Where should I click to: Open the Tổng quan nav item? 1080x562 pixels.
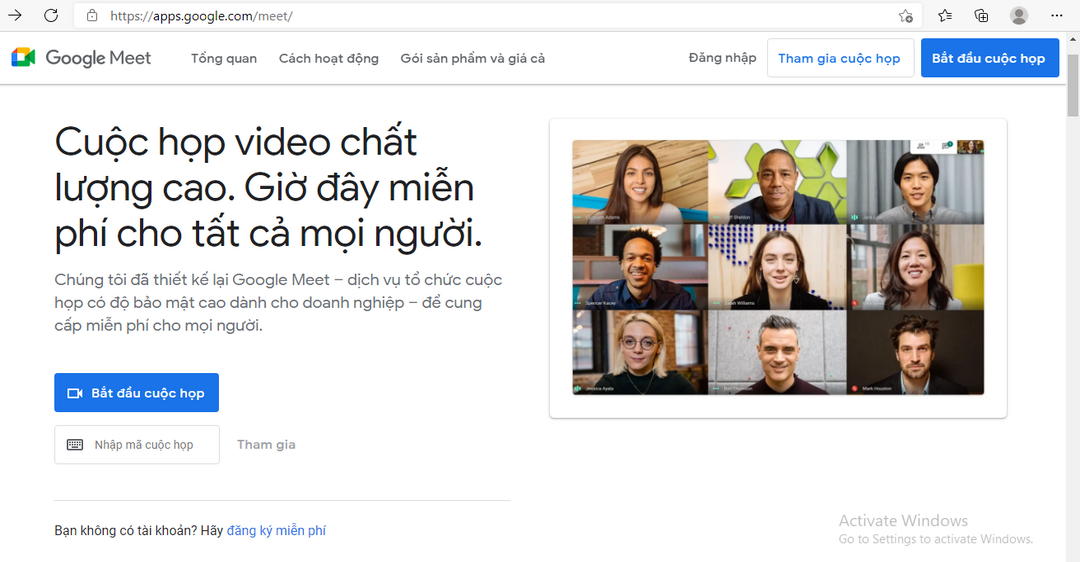[224, 59]
